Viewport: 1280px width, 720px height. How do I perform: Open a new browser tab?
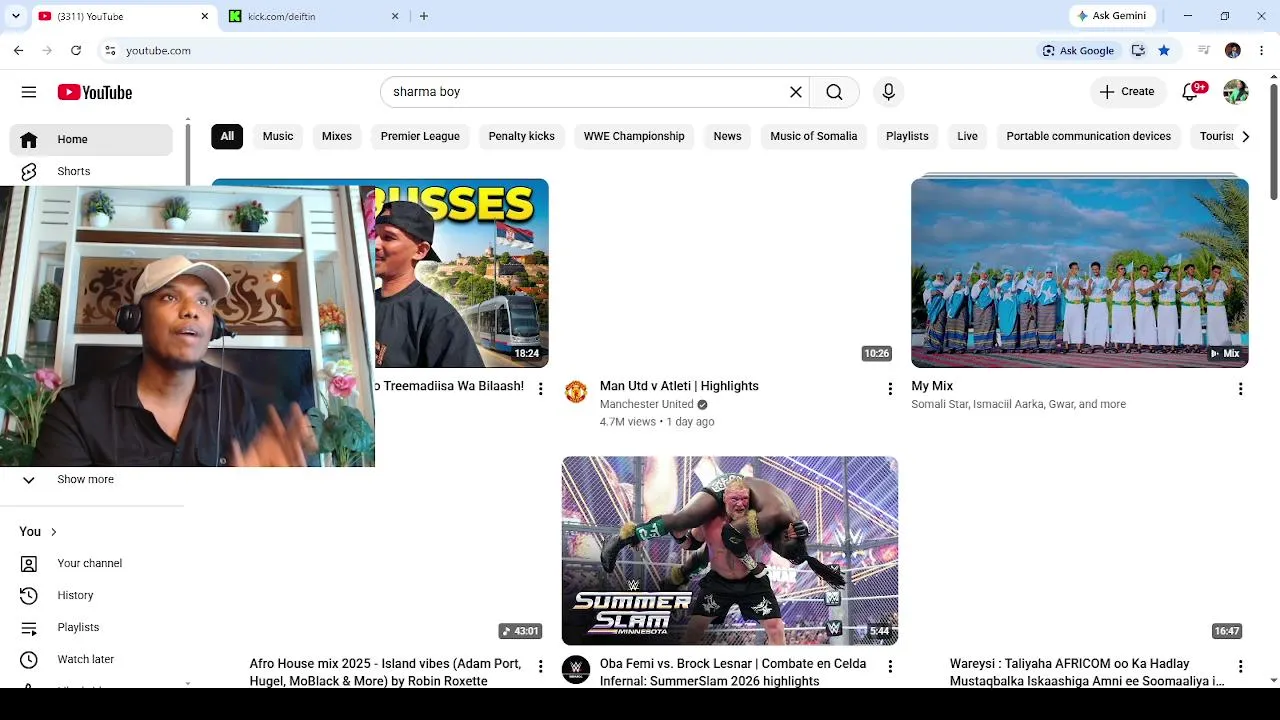[424, 16]
